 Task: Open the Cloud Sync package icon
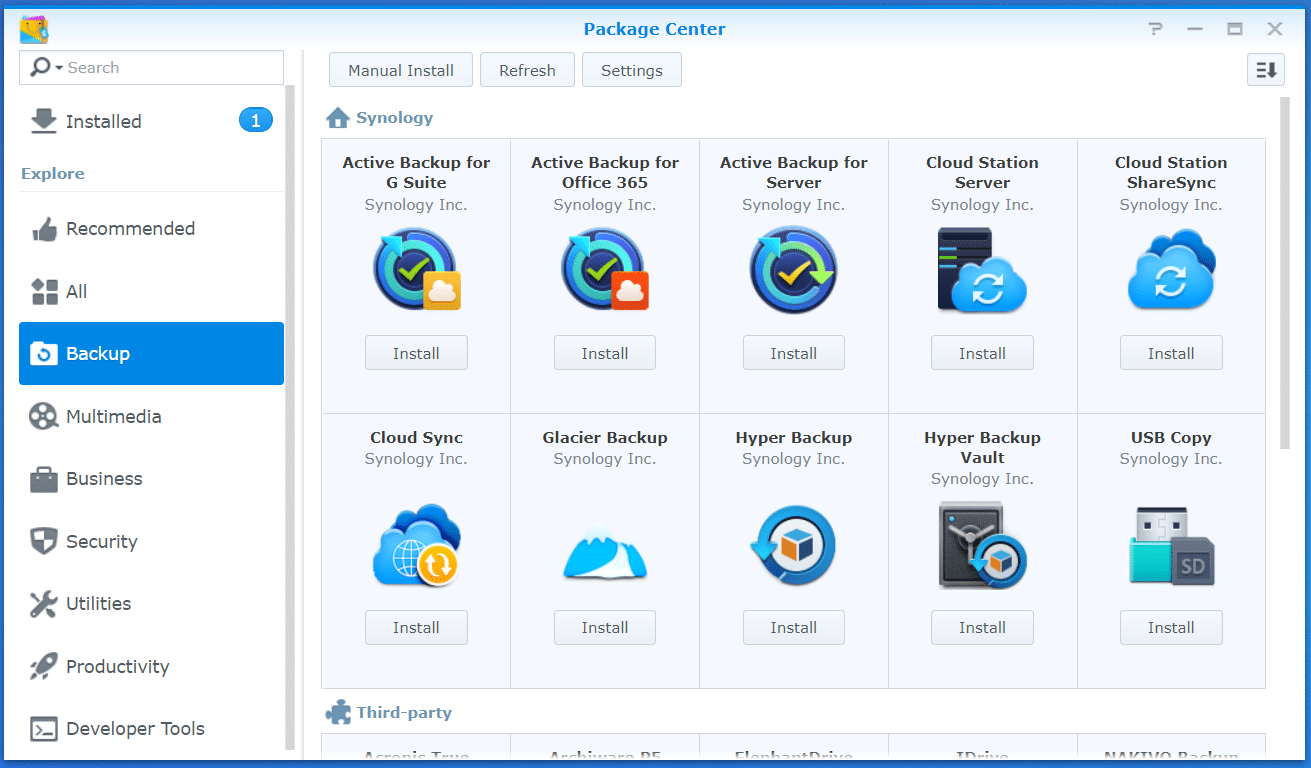pyautogui.click(x=415, y=547)
